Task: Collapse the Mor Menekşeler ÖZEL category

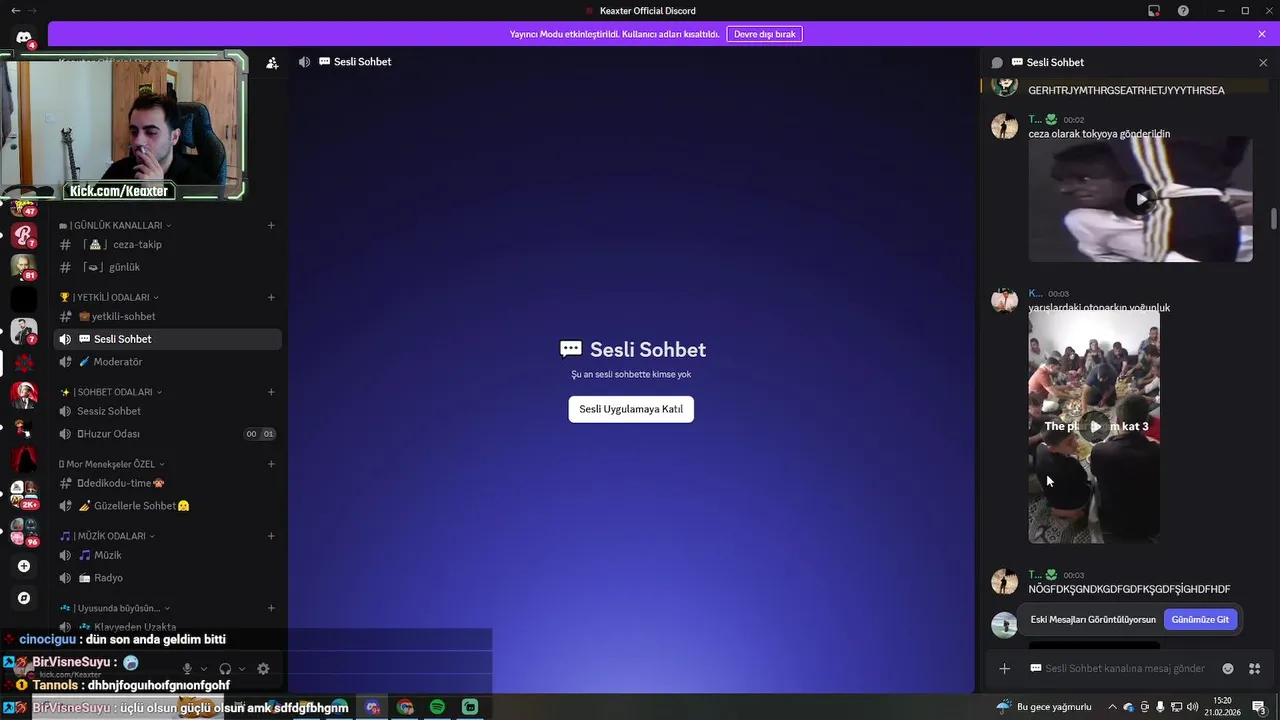Action: (x=112, y=464)
